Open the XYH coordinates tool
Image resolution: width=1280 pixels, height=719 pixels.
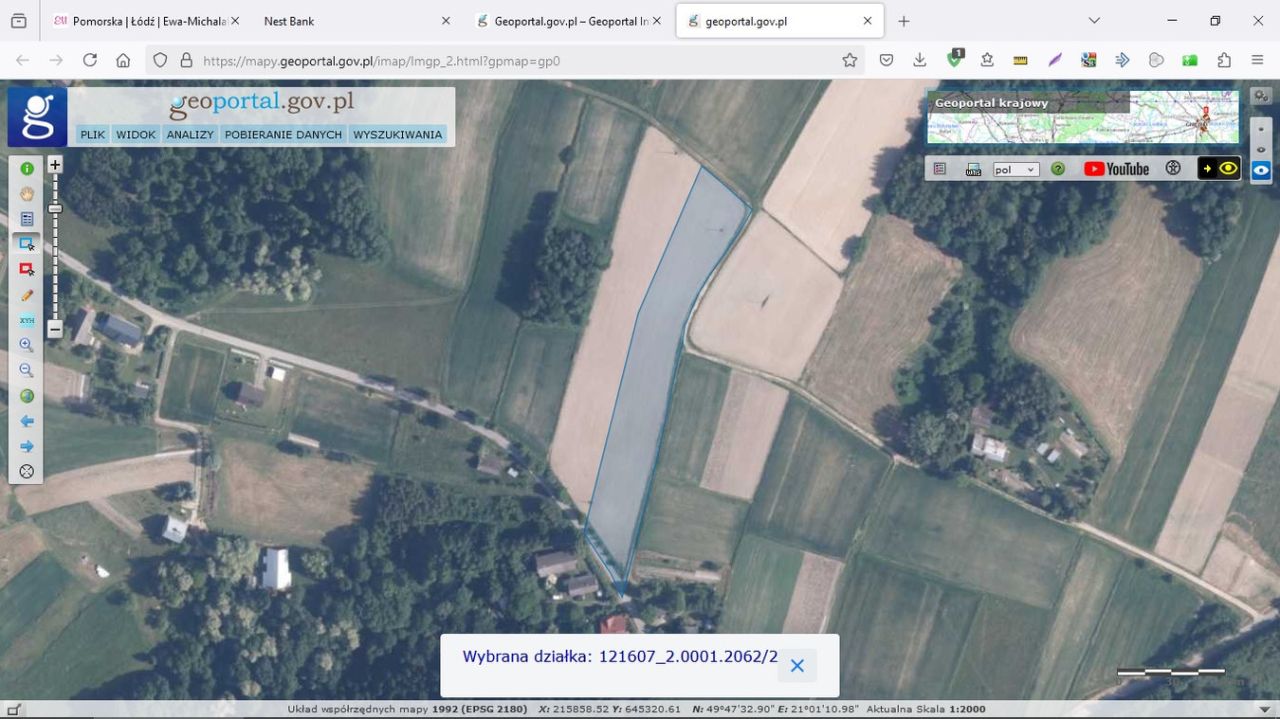[27, 320]
